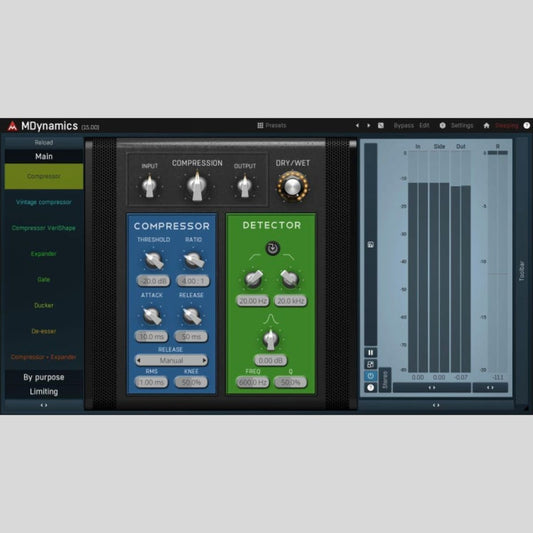Click the ratio value 4.00 : 1 field
The width and height of the screenshot is (533, 533).
click(x=193, y=281)
